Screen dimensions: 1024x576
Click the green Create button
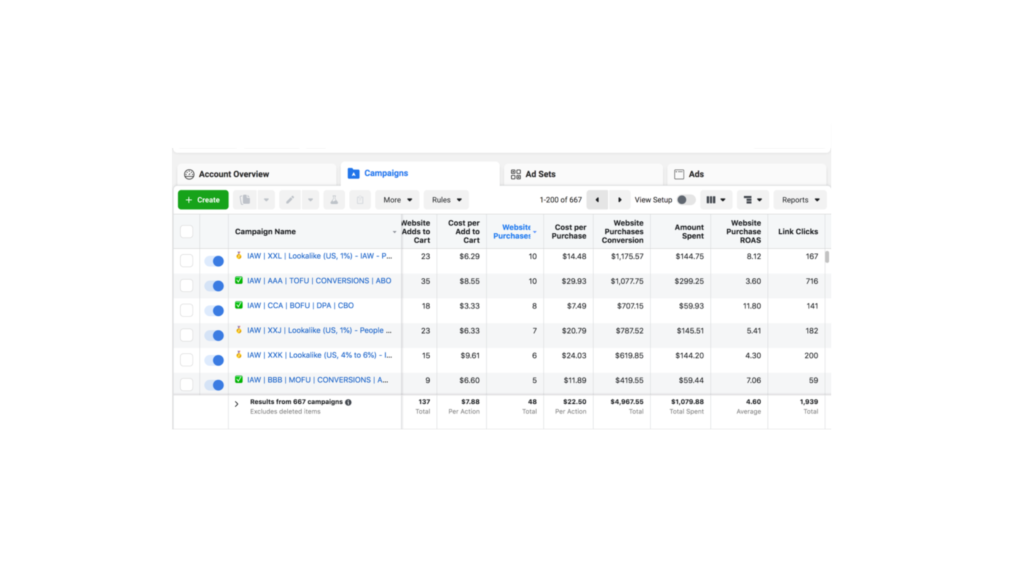[203, 200]
